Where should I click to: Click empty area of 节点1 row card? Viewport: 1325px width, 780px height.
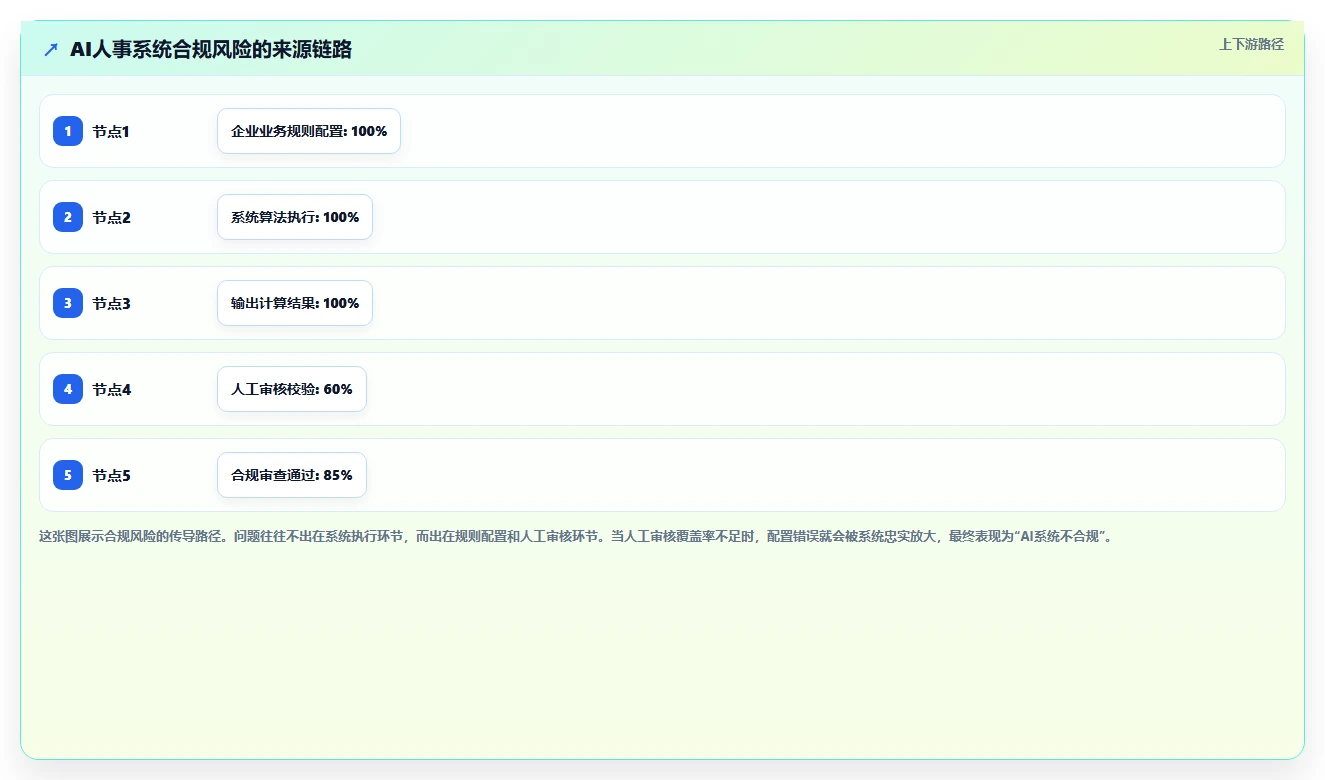point(840,131)
